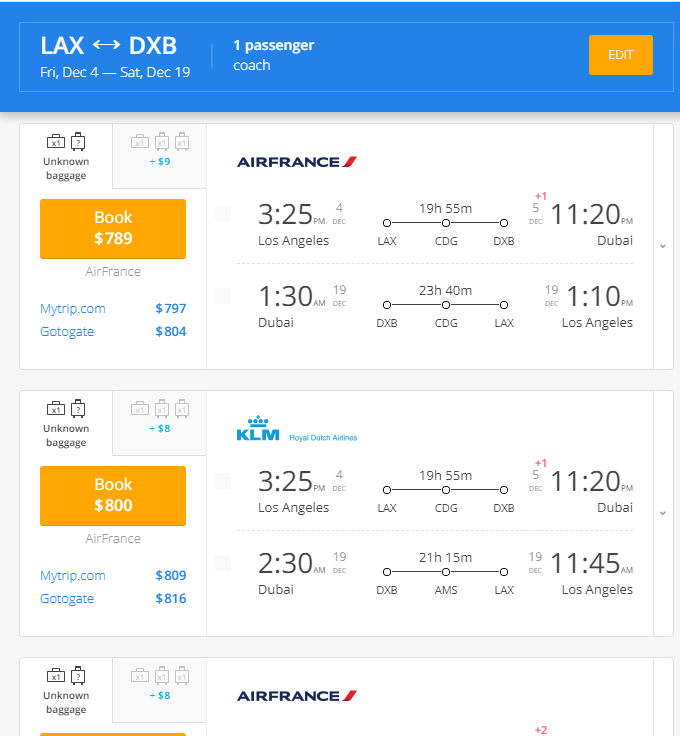Image resolution: width=680 pixels, height=736 pixels.
Task: Check the 3:25 PM Air France outbound checkbox
Action: (x=223, y=214)
